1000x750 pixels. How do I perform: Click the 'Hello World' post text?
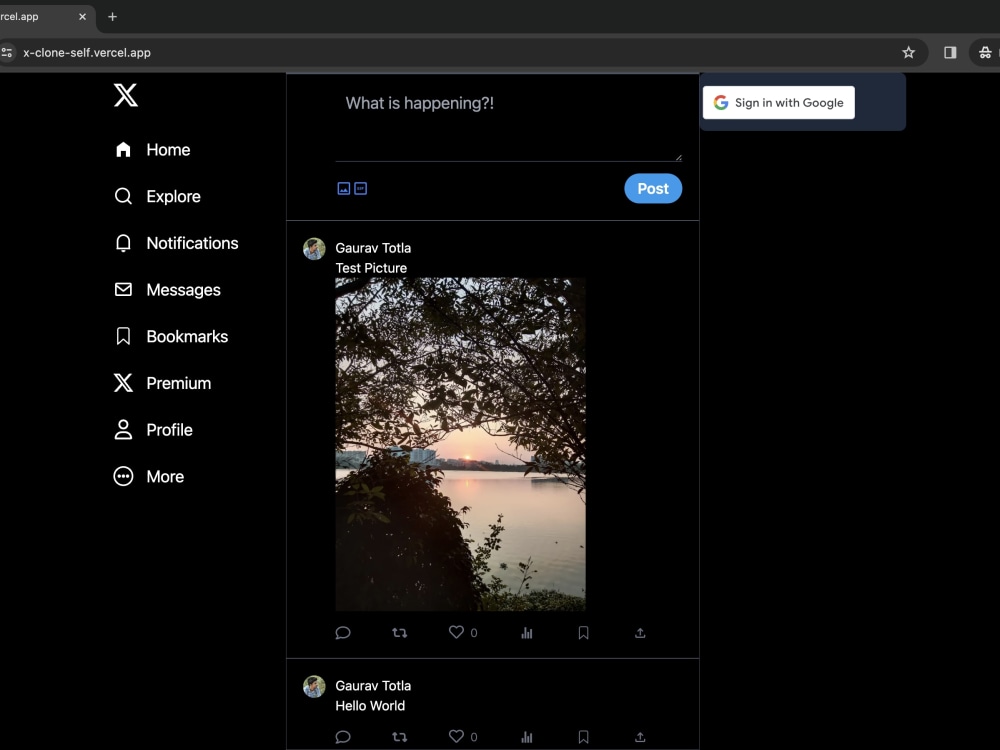click(x=370, y=705)
